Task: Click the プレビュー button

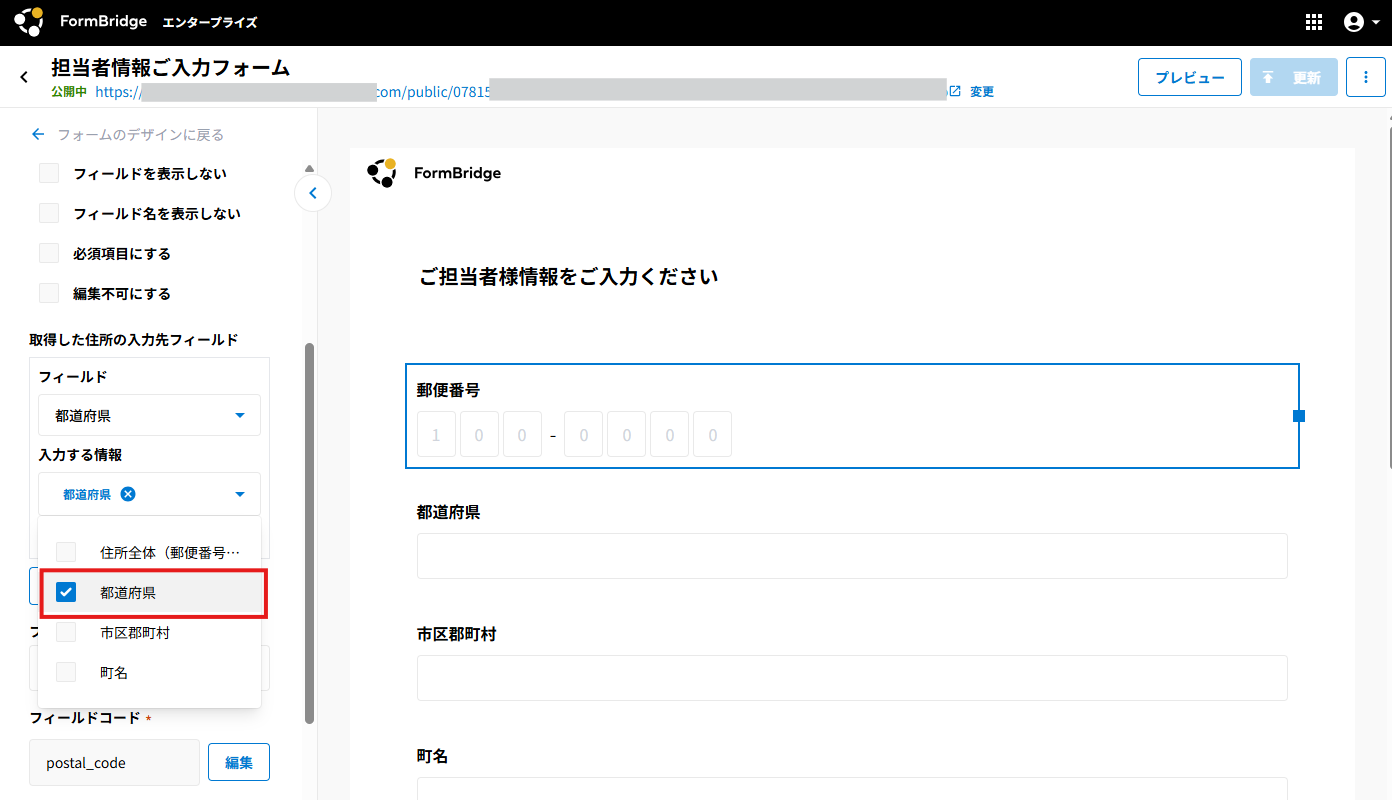Action: click(1189, 77)
